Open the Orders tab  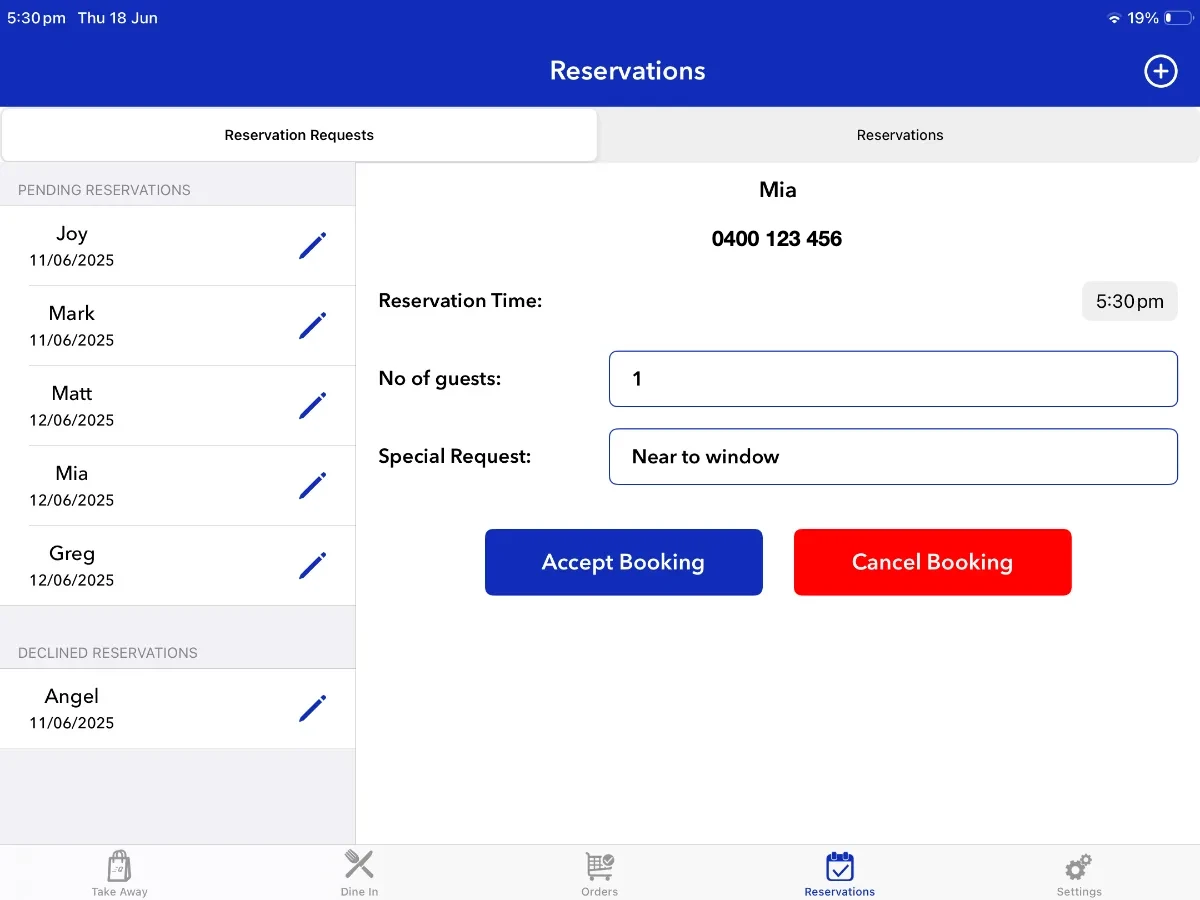(600, 873)
